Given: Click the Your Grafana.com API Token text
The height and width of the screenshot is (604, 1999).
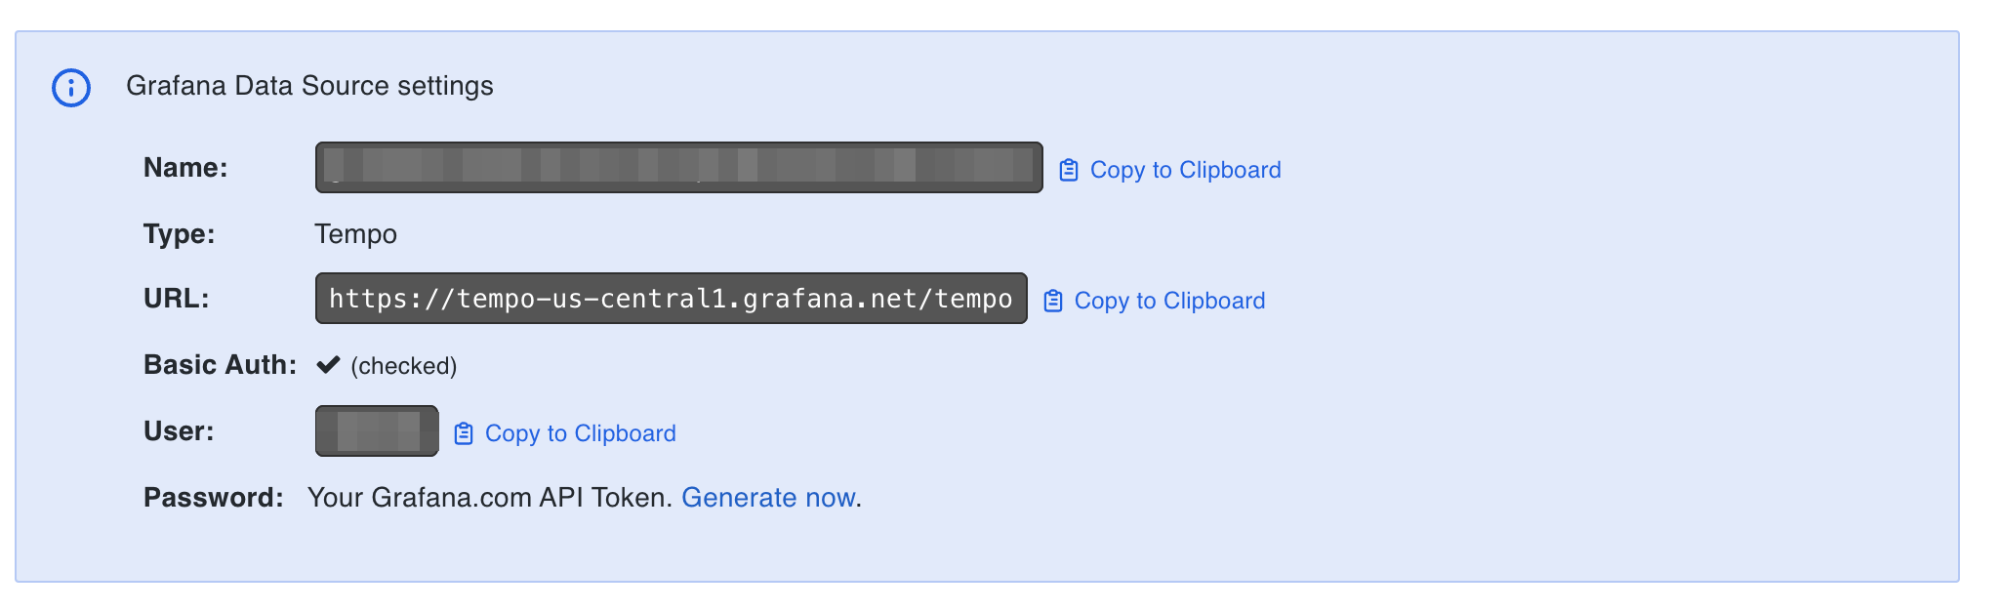Looking at the screenshot, I should (x=490, y=497).
